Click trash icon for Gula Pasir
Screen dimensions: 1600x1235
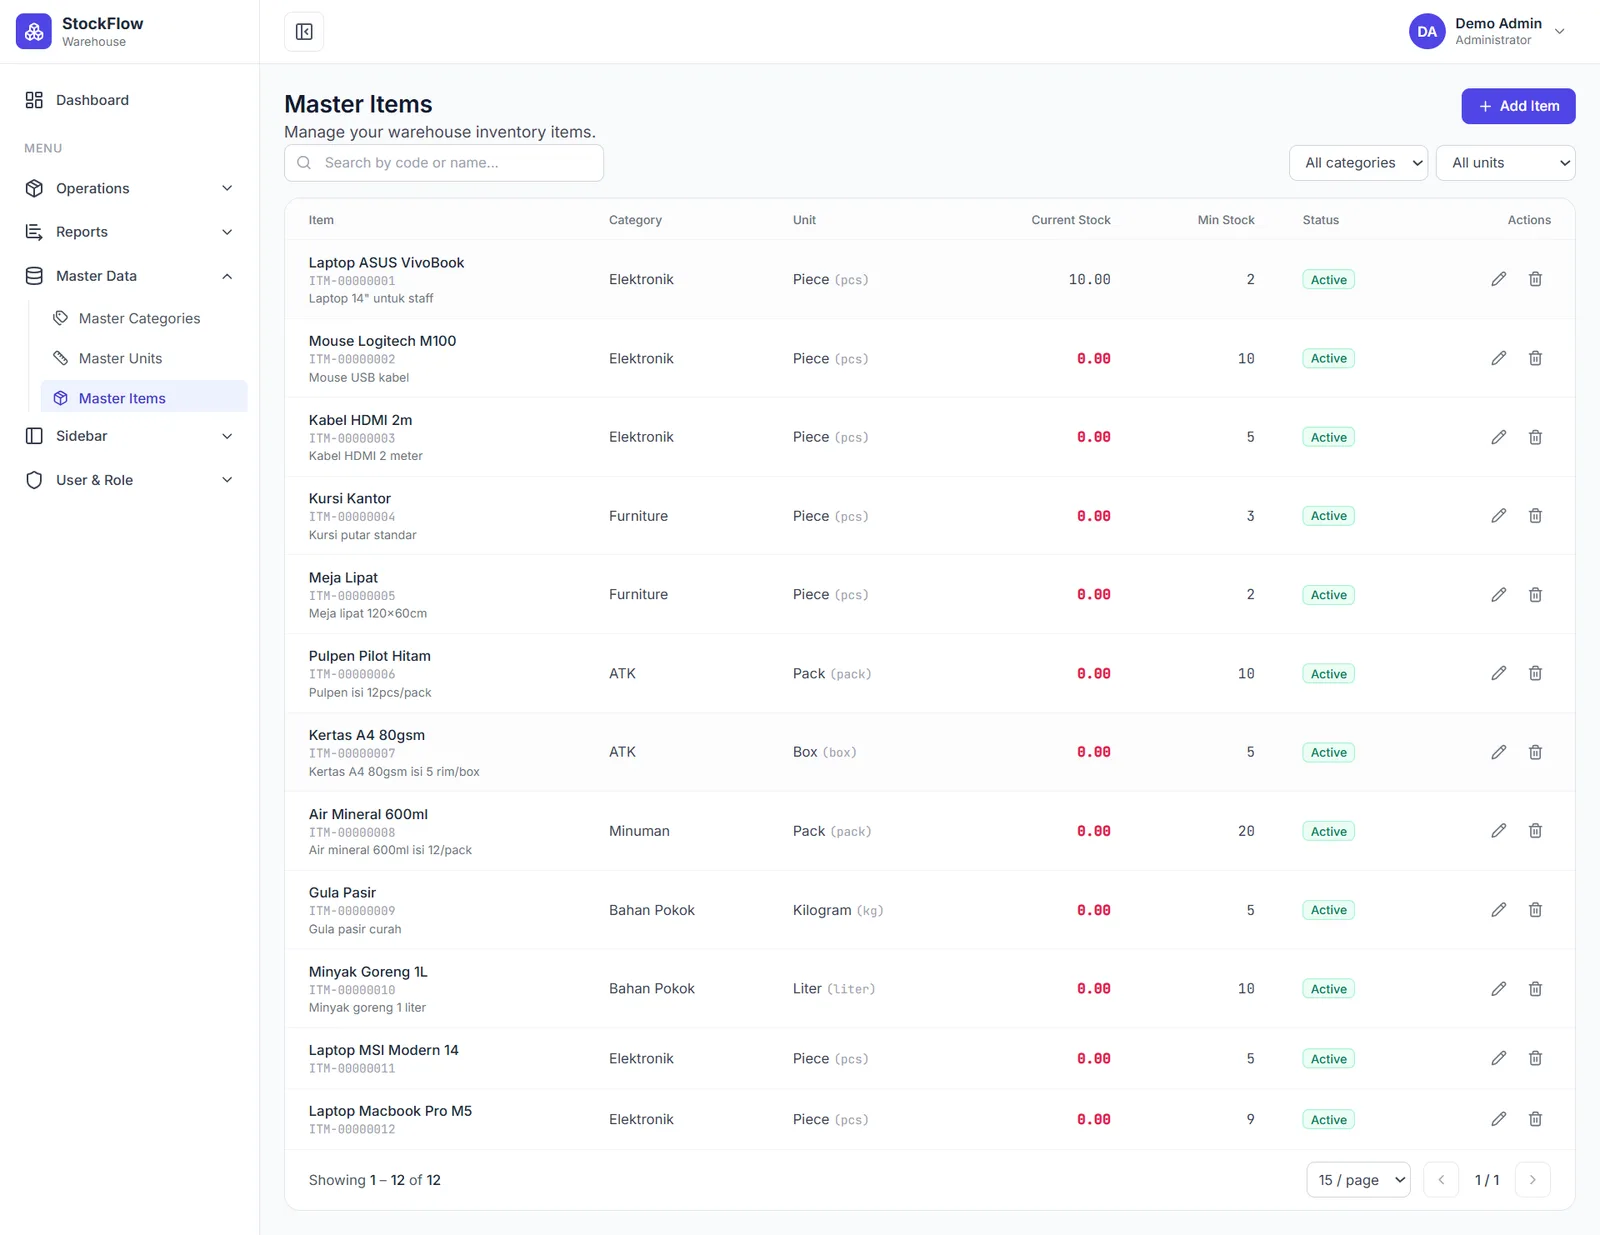point(1535,910)
